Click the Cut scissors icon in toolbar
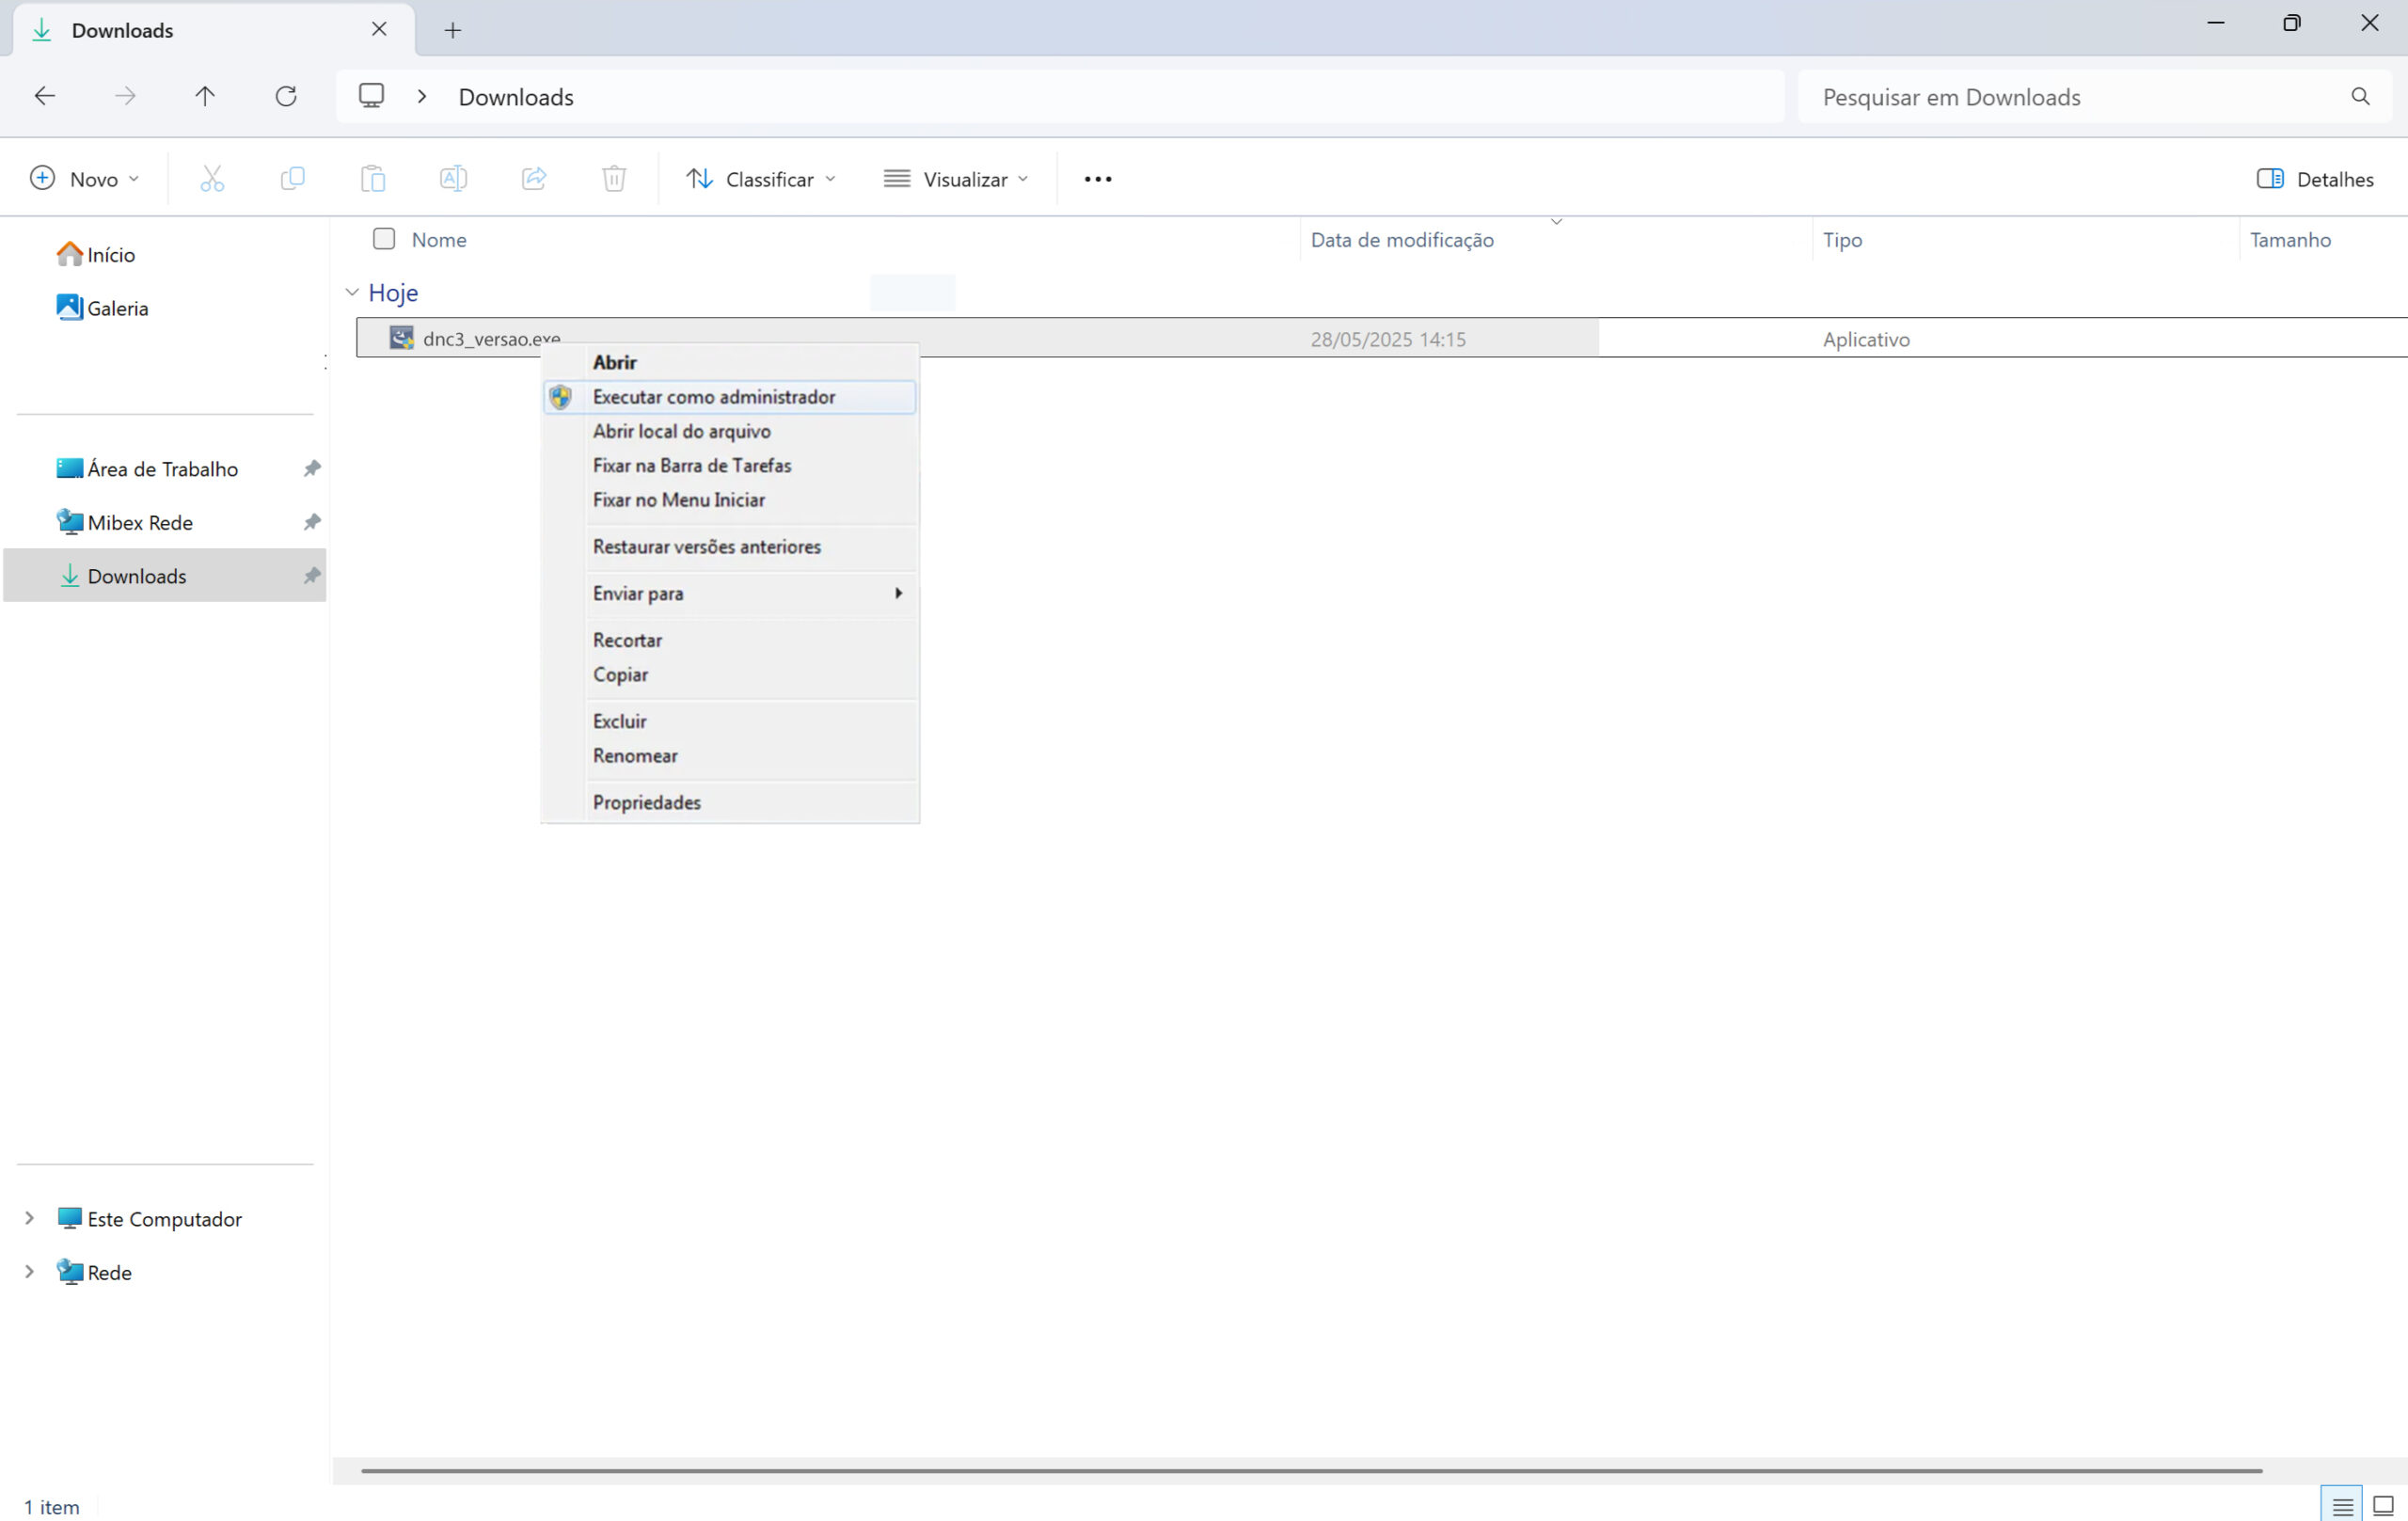Viewport: 2408px width, 1521px height. click(x=212, y=179)
